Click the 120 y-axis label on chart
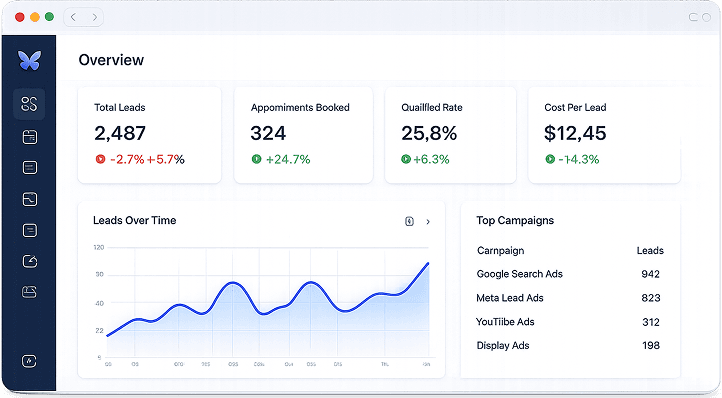 [x=99, y=247]
